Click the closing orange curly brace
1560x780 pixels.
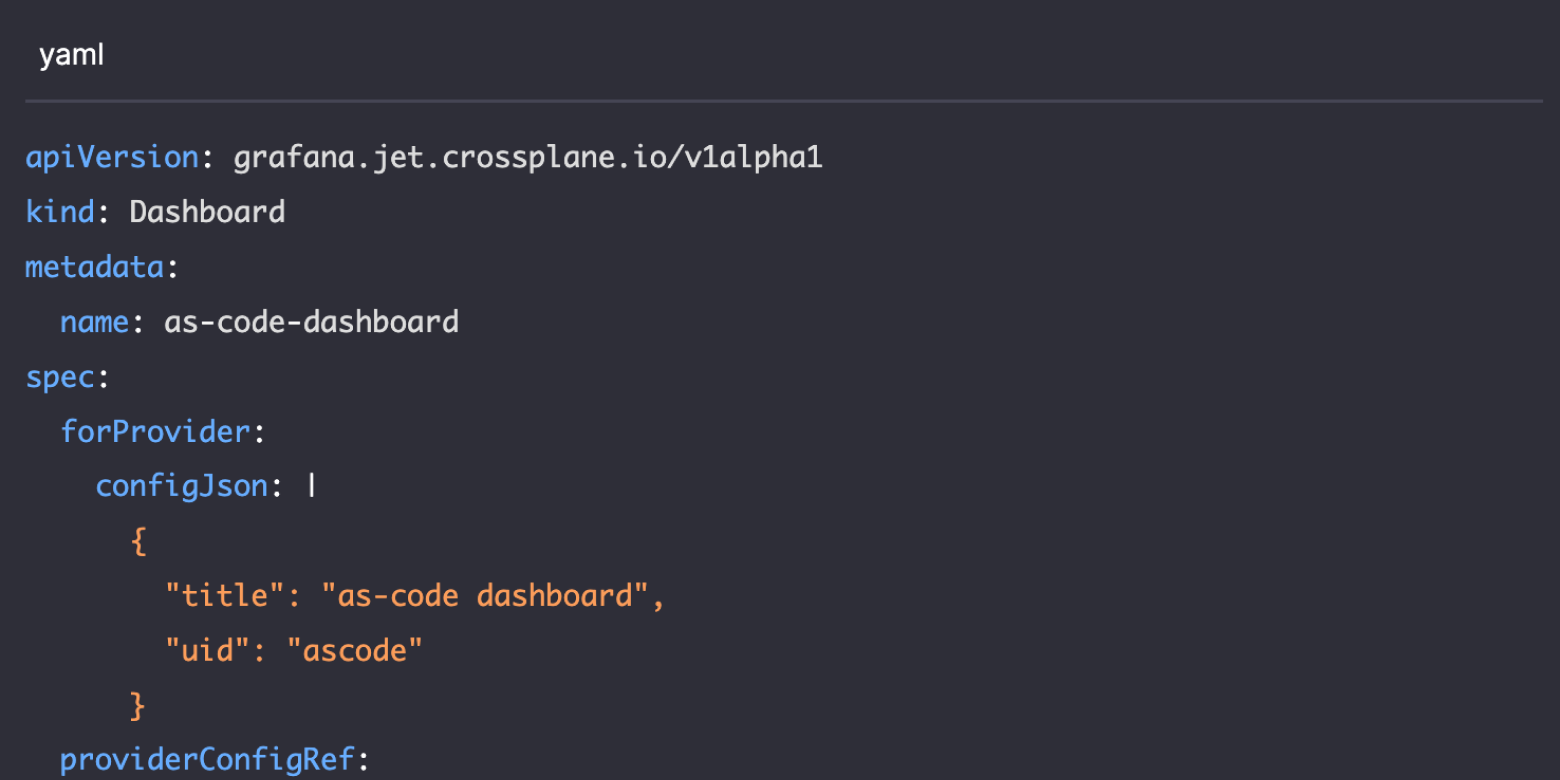[x=138, y=707]
